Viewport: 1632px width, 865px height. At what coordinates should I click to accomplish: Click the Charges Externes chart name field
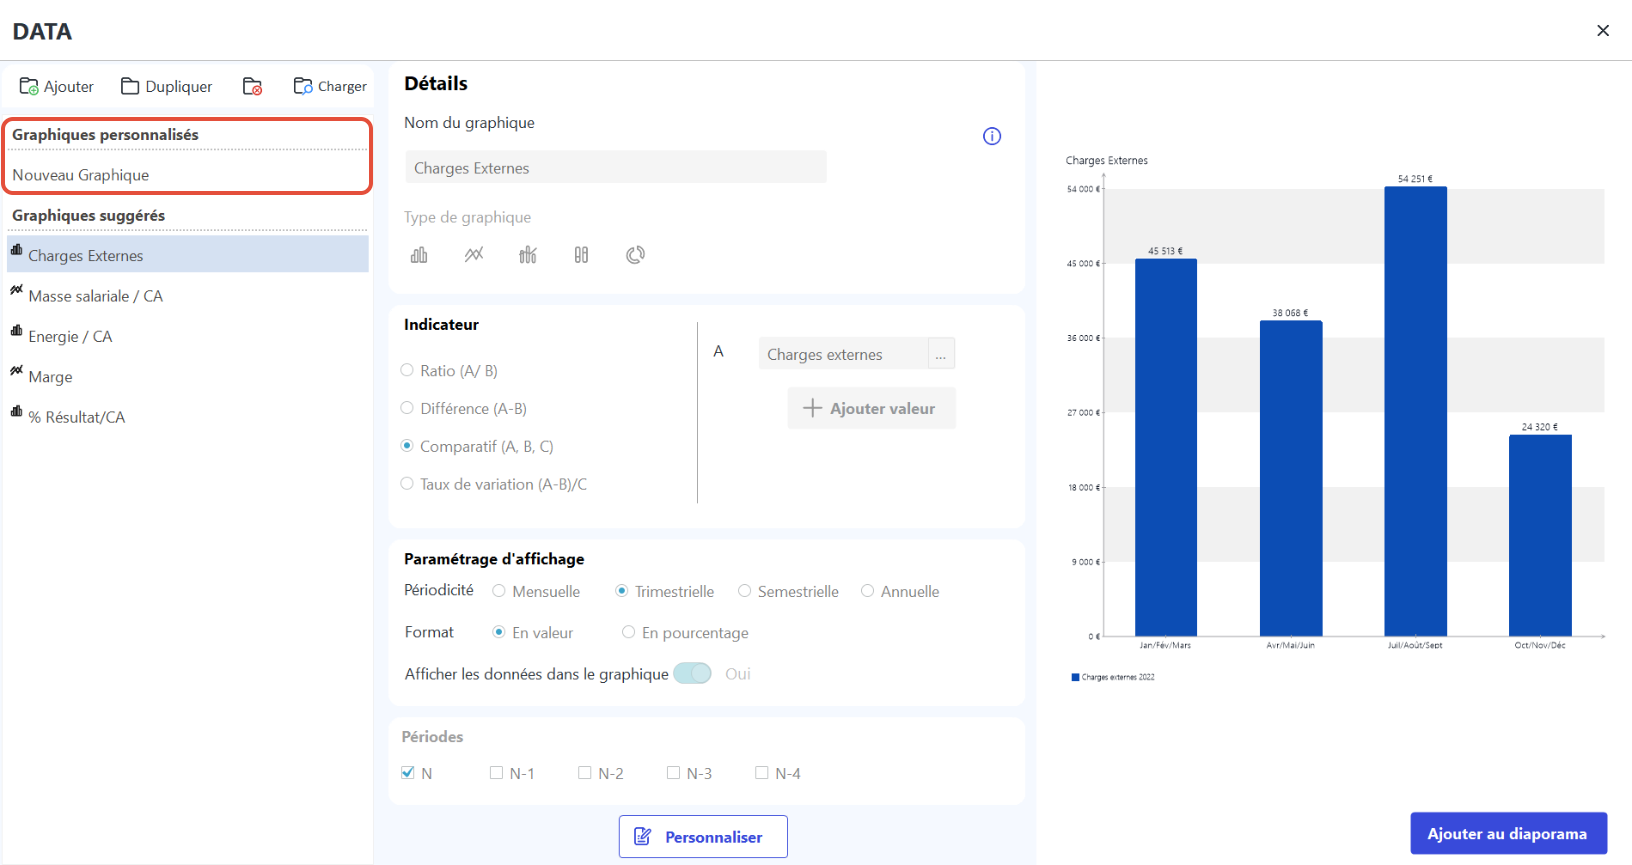tap(616, 168)
